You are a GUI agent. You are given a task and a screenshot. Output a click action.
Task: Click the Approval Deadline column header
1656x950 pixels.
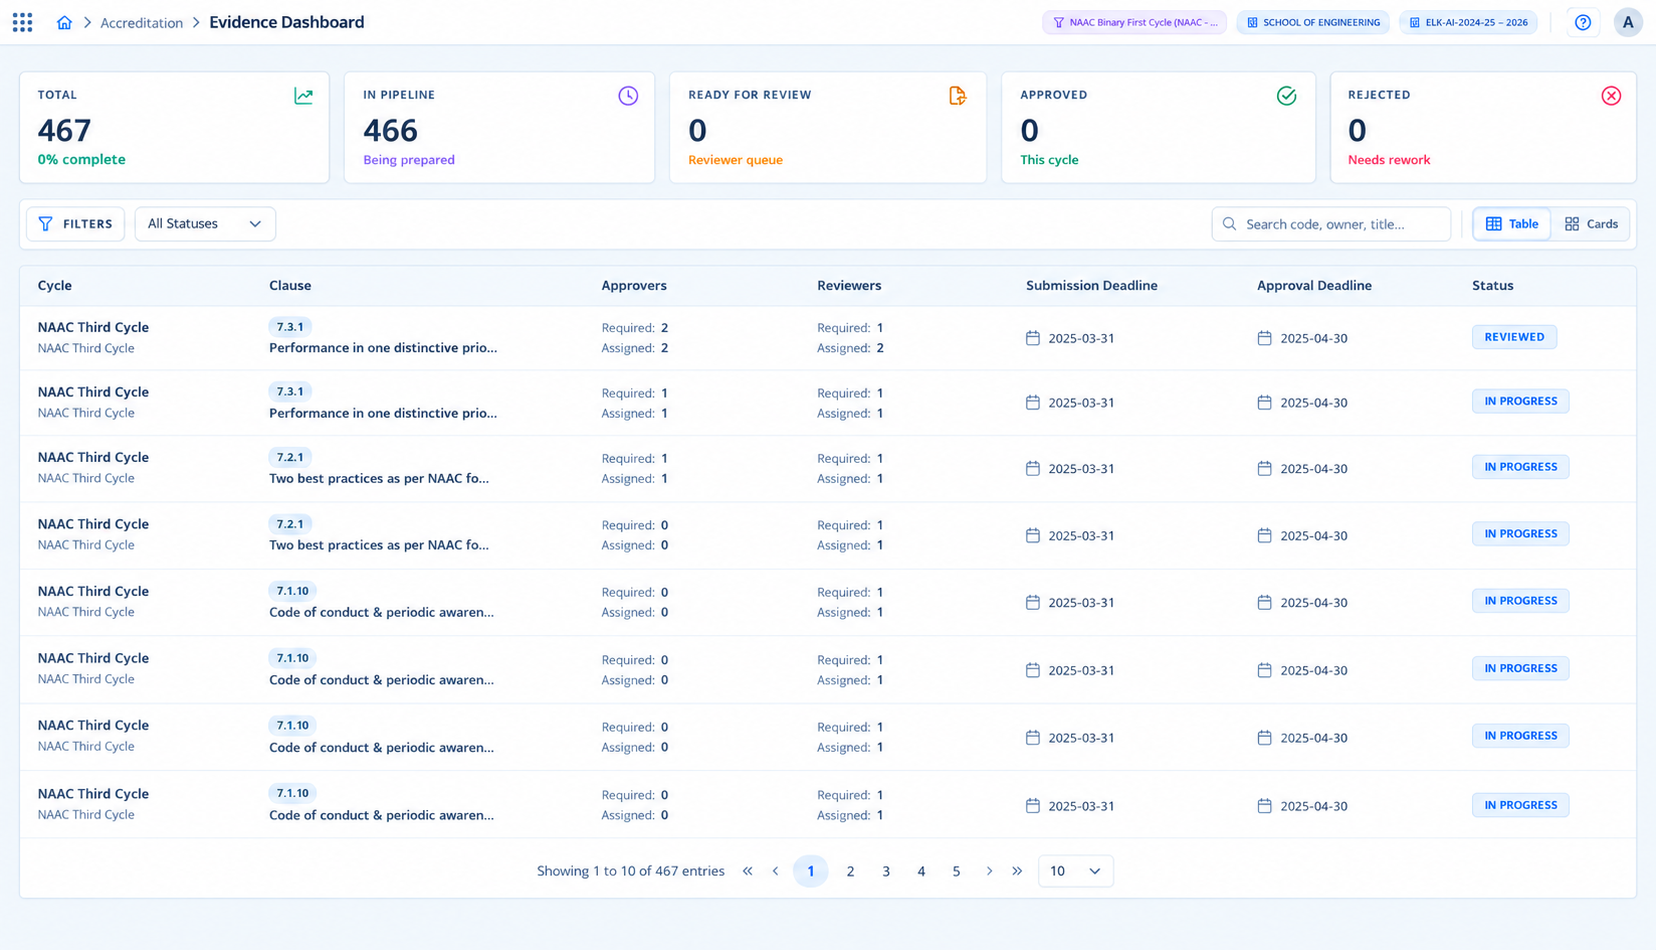pyautogui.click(x=1314, y=286)
